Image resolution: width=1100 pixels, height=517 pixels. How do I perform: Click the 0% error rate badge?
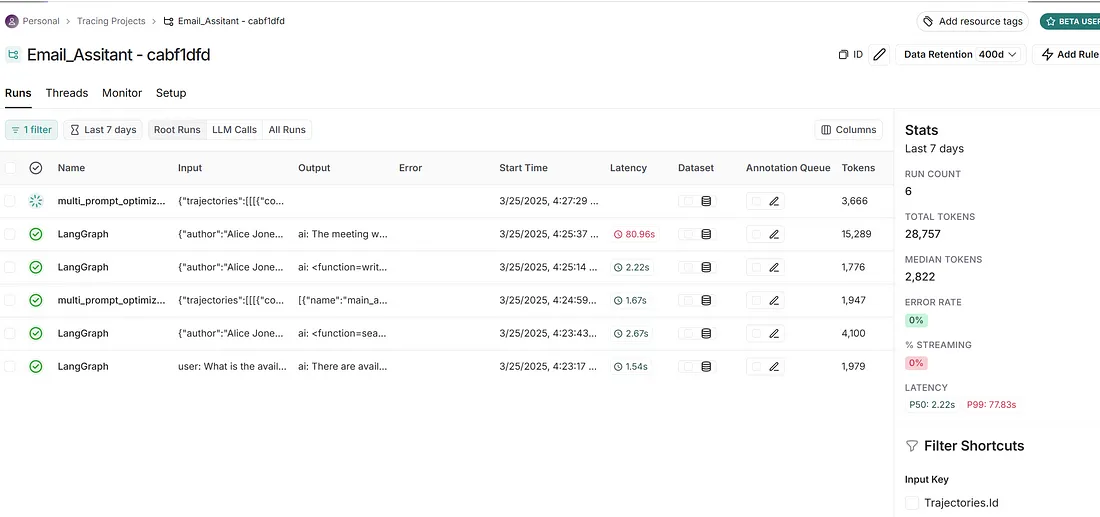coord(916,320)
